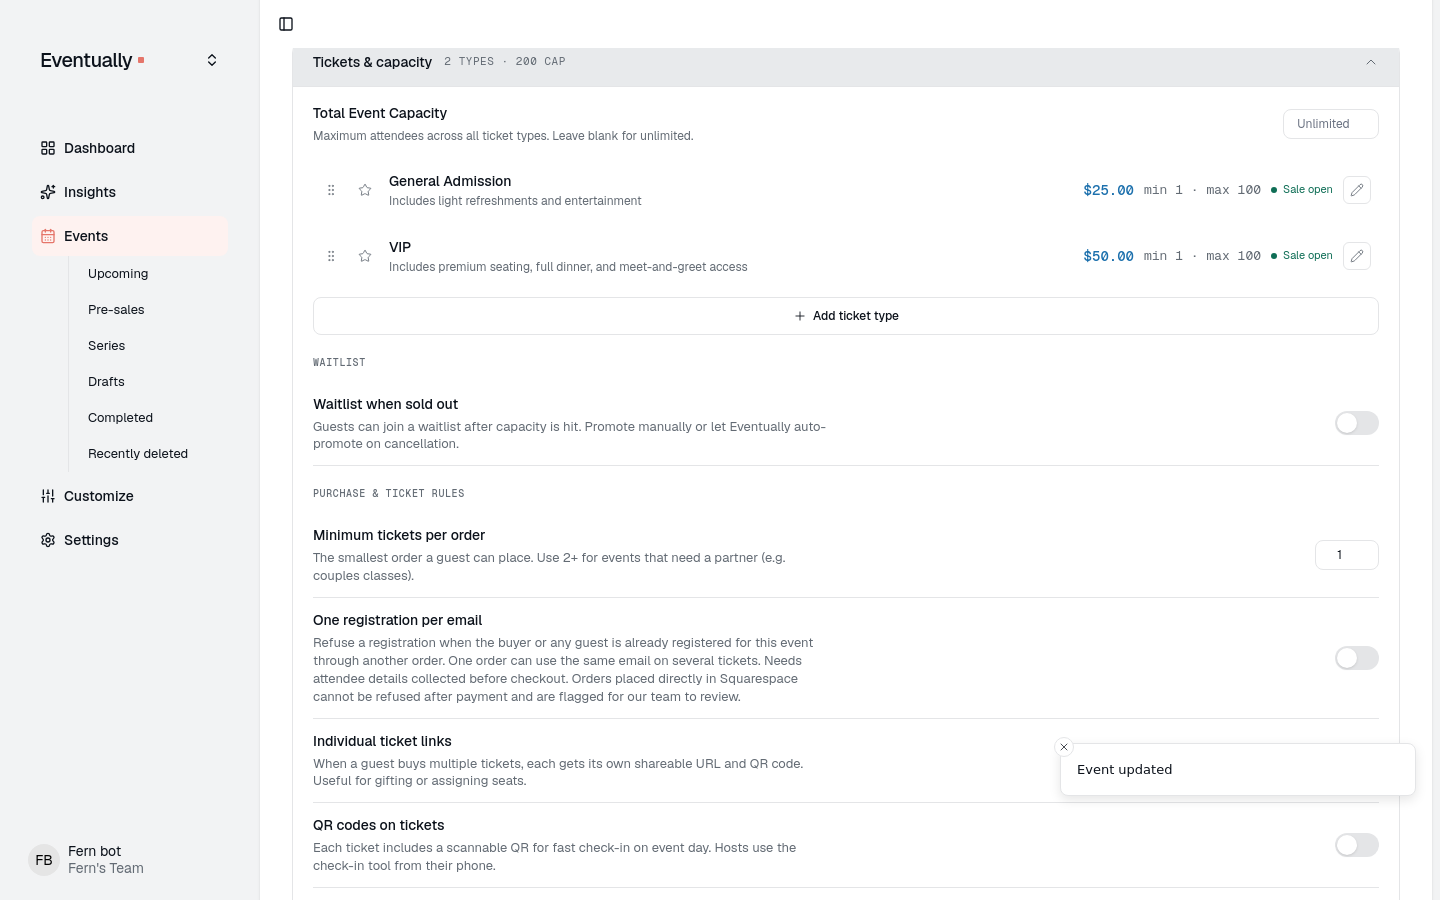This screenshot has height=900, width=1440.
Task: Select the Events menu label
Action: coord(86,236)
